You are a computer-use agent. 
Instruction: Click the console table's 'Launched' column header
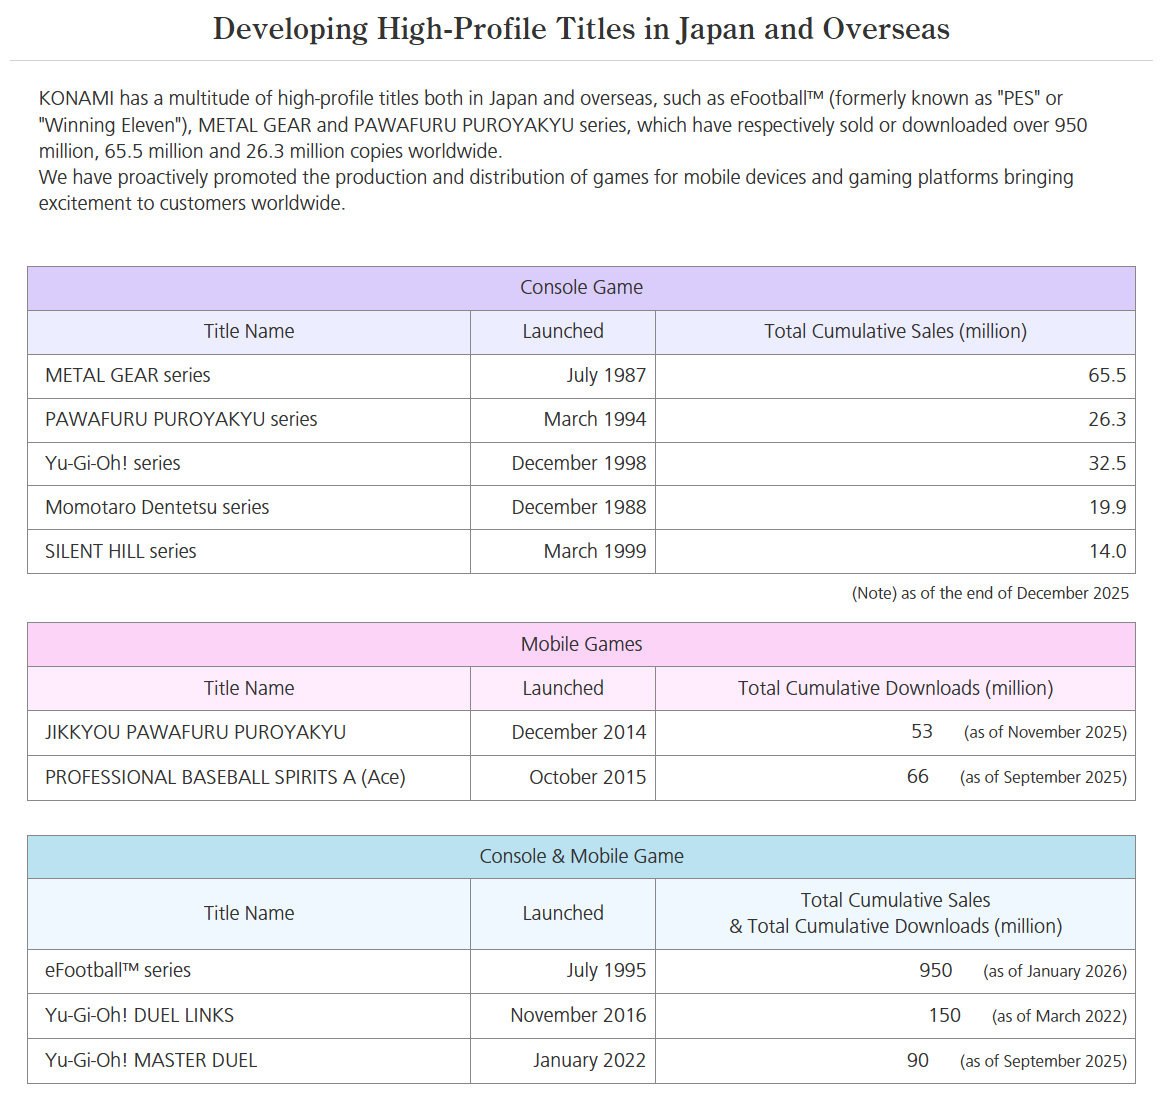(563, 332)
